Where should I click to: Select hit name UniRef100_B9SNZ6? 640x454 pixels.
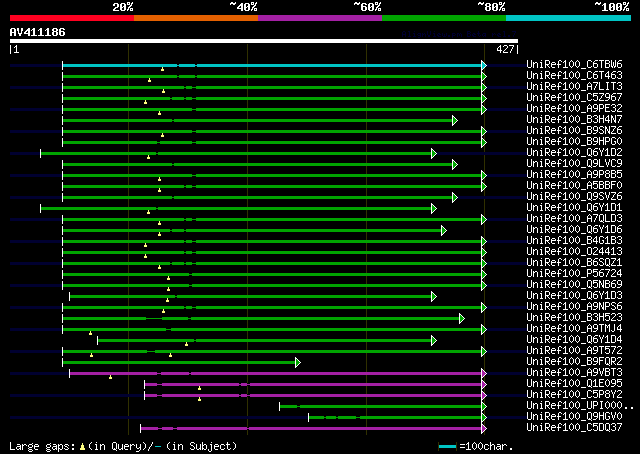coord(574,131)
